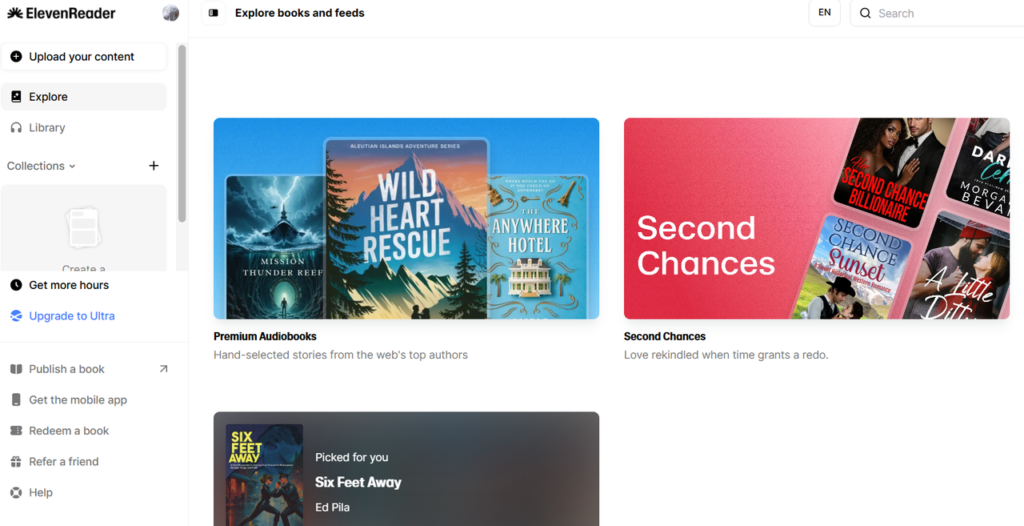Click the Refer a friend gift icon
Screen dimensions: 1024x526
pyautogui.click(x=16, y=461)
